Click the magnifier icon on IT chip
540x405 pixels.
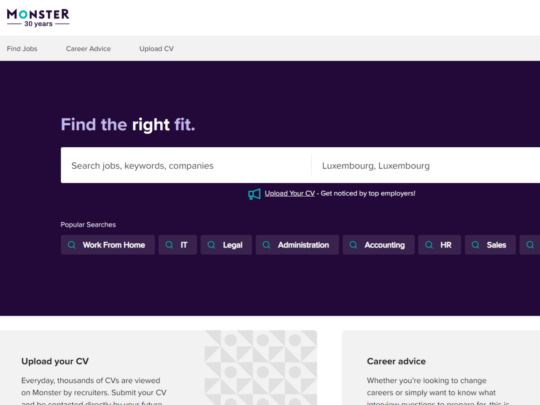click(169, 245)
